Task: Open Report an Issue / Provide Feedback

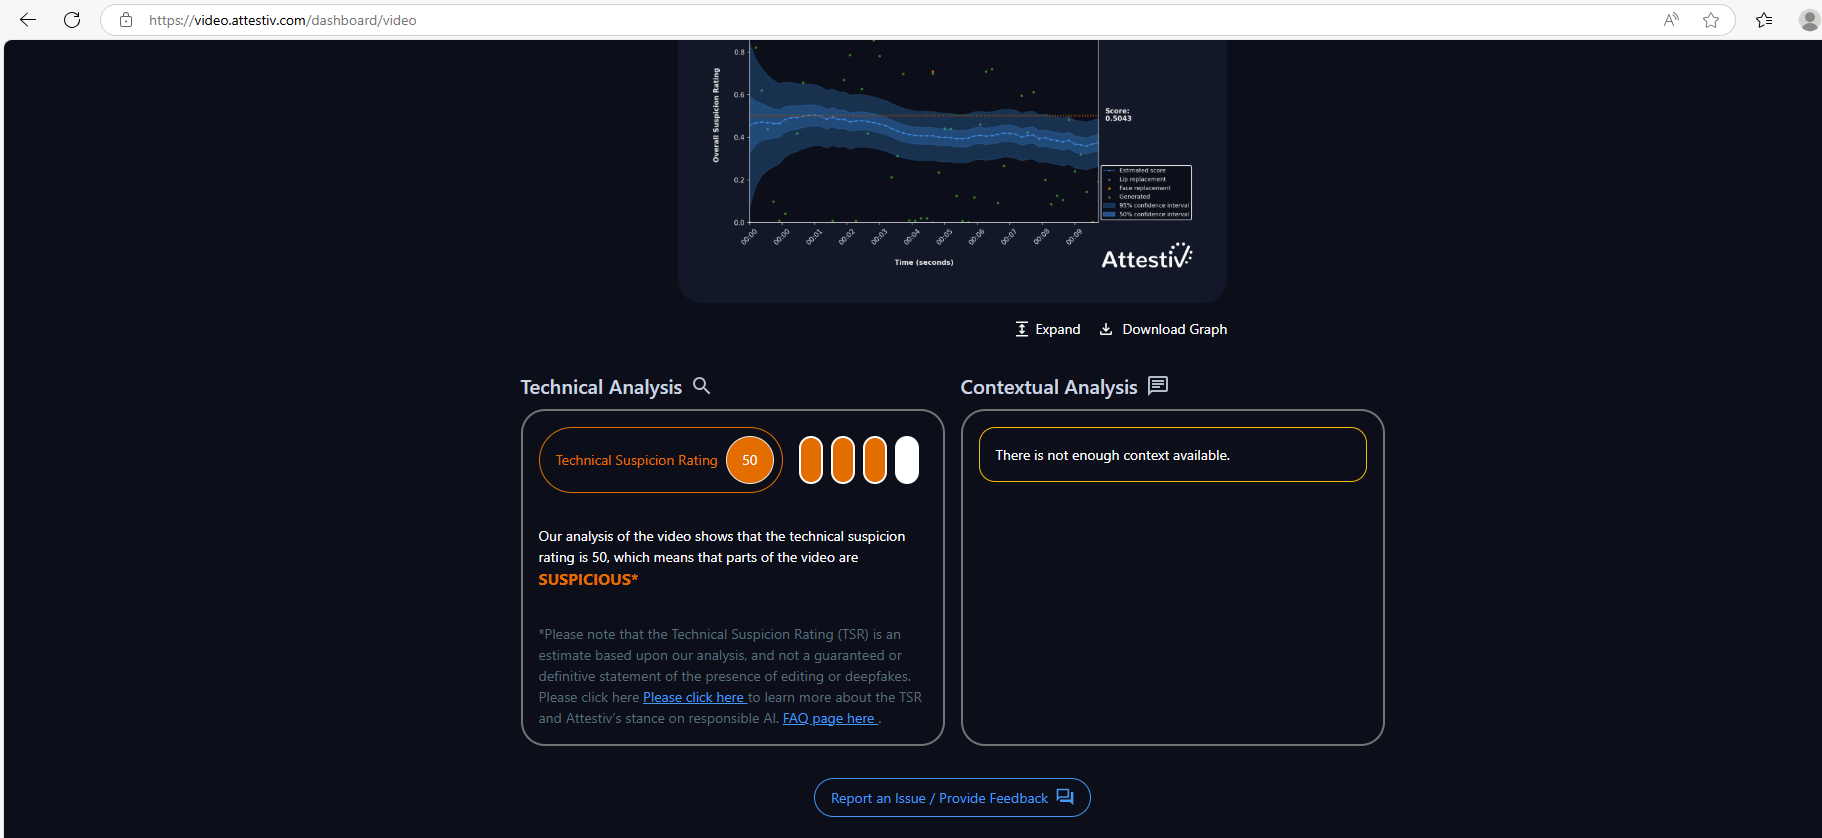Action: point(952,798)
